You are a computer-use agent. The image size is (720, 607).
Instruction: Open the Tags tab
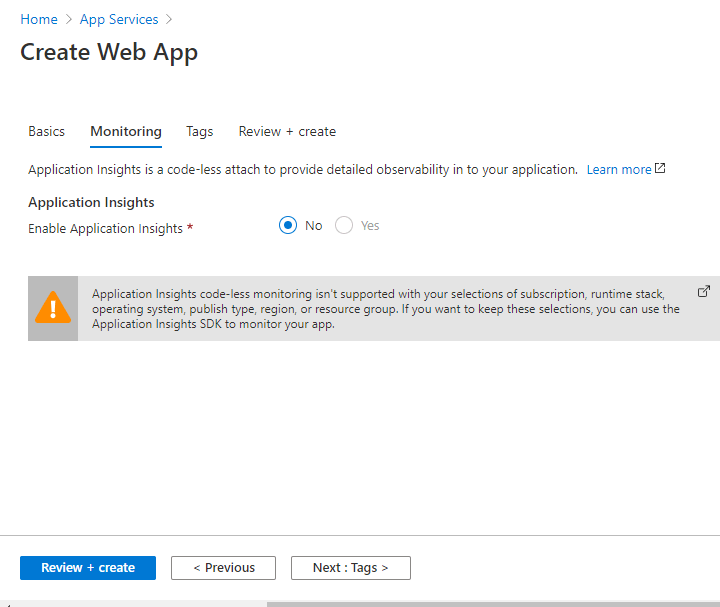click(199, 132)
